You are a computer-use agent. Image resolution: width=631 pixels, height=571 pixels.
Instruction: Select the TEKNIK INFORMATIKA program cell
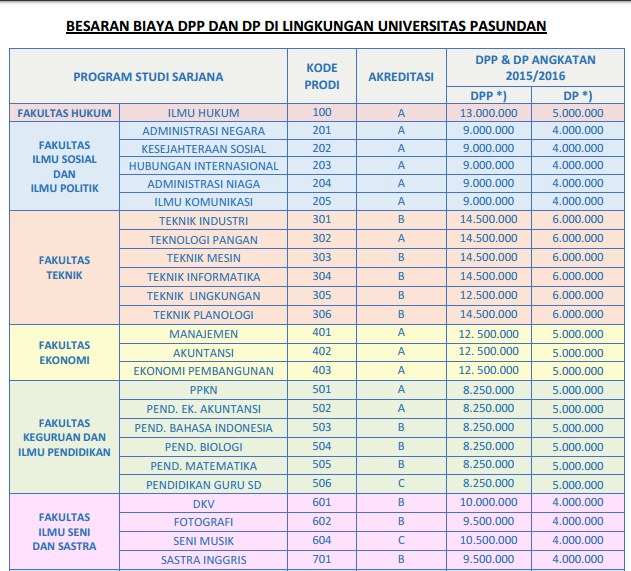[x=203, y=277]
